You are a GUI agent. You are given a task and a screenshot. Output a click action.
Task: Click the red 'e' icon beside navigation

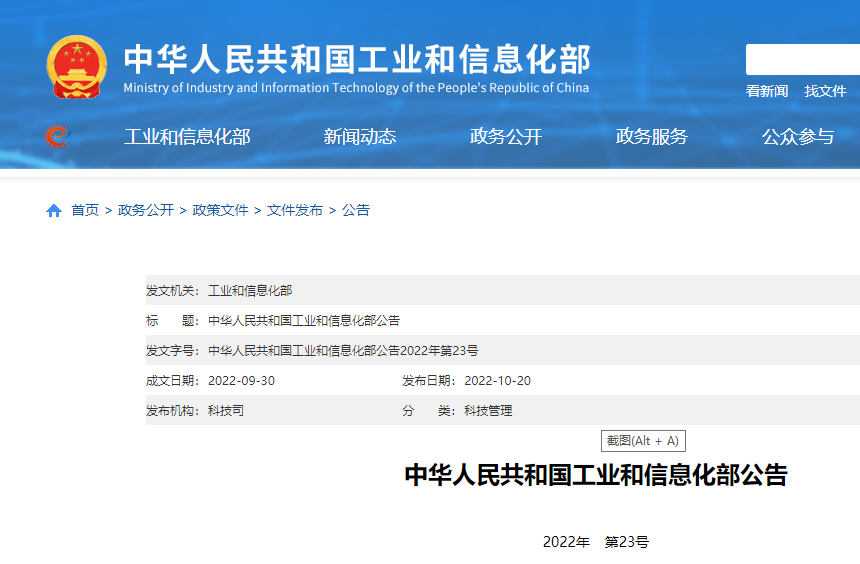[x=57, y=136]
